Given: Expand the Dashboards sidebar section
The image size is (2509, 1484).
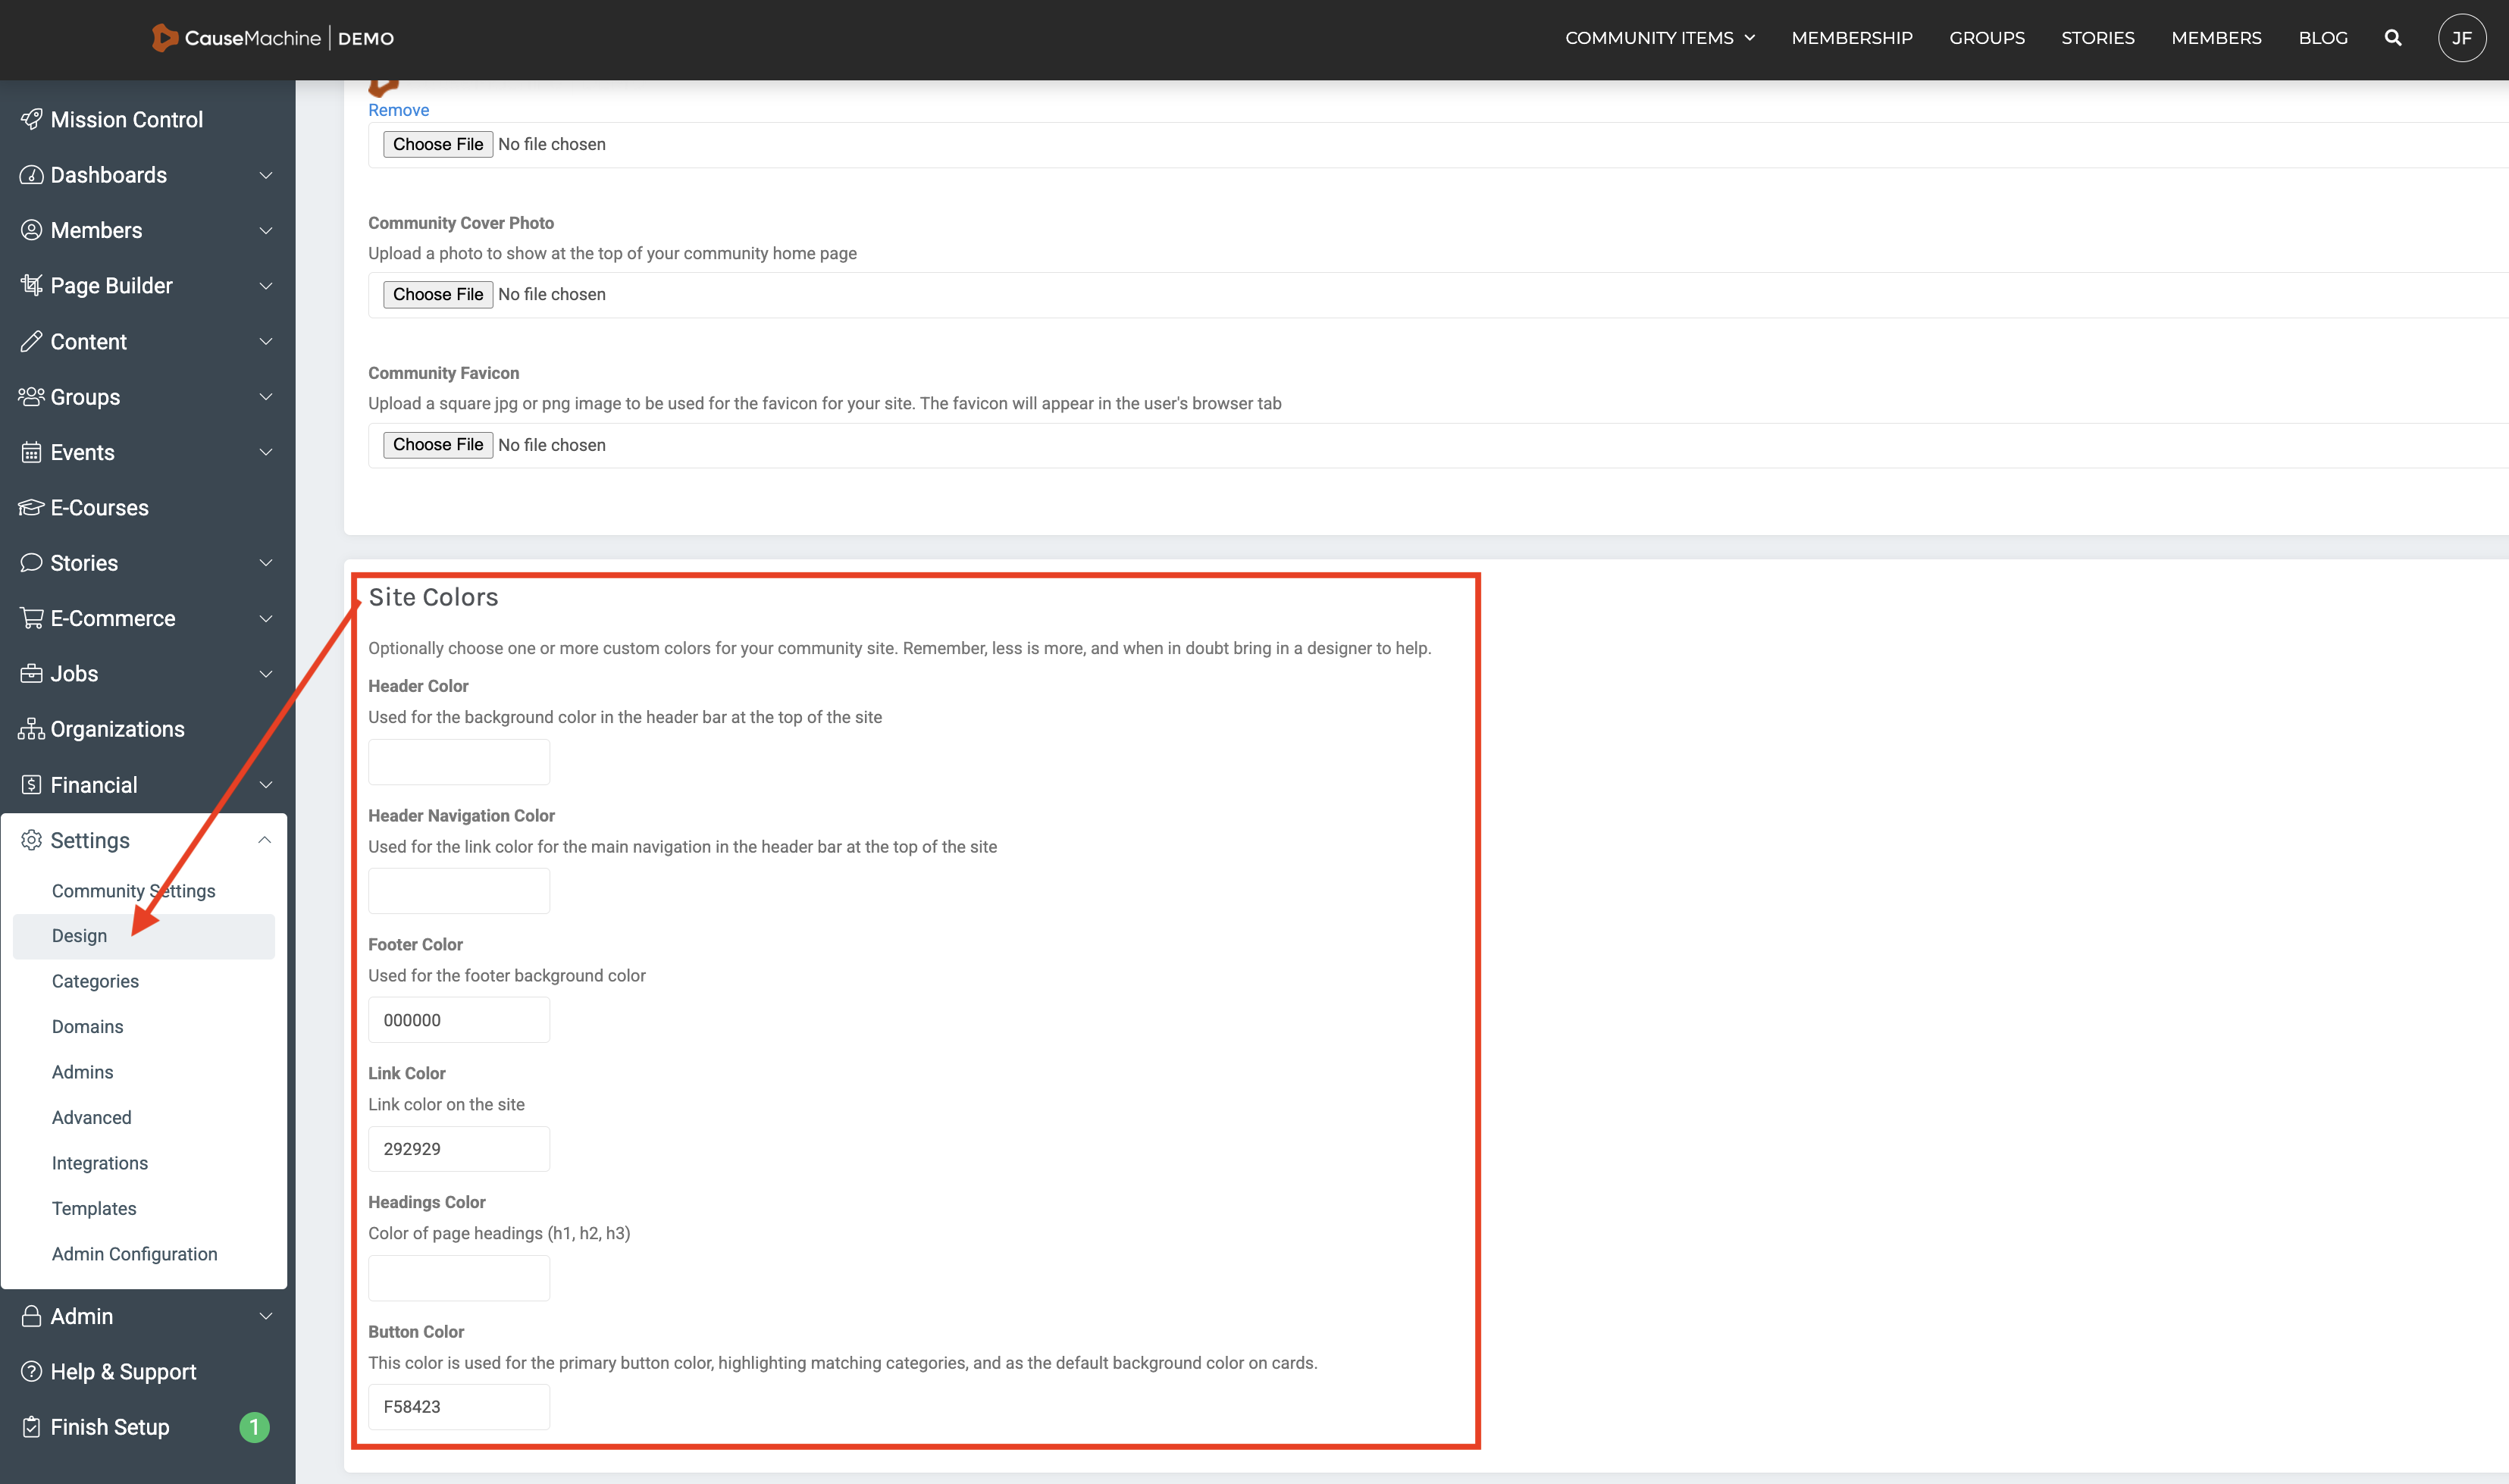Looking at the screenshot, I should coord(265,175).
